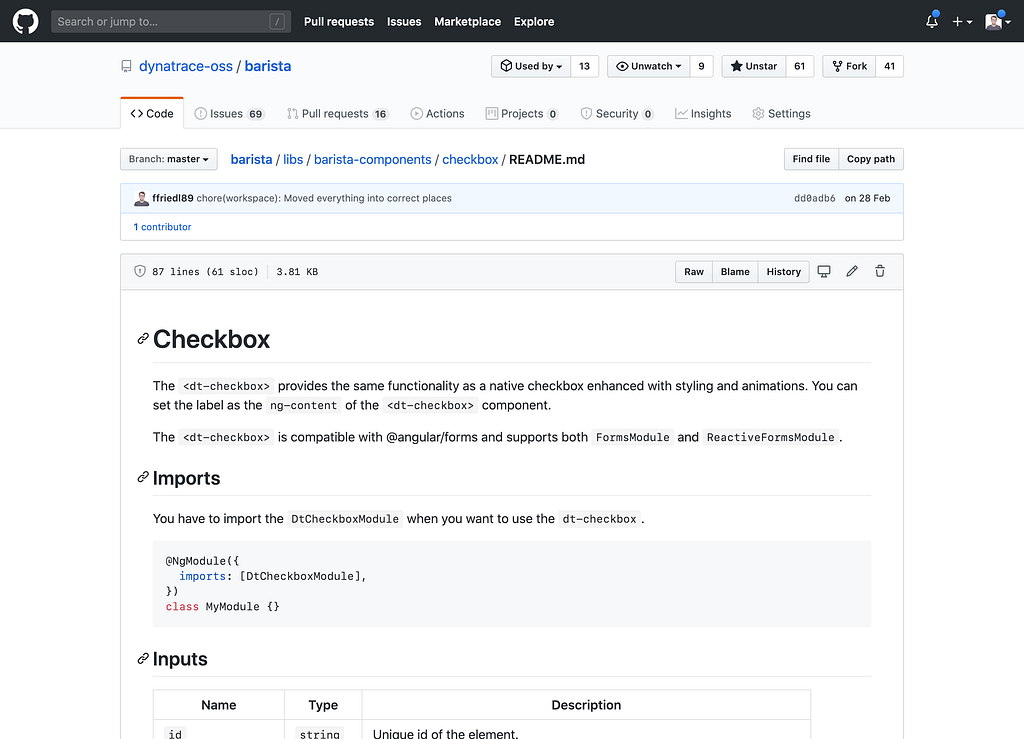Click the GitHub logo icon
This screenshot has width=1024, height=739.
tap(25, 21)
